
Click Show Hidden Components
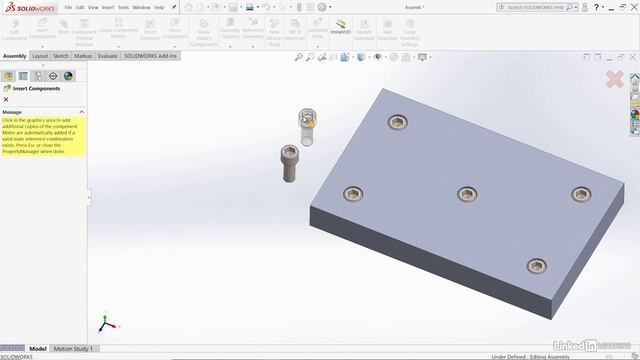(x=204, y=32)
